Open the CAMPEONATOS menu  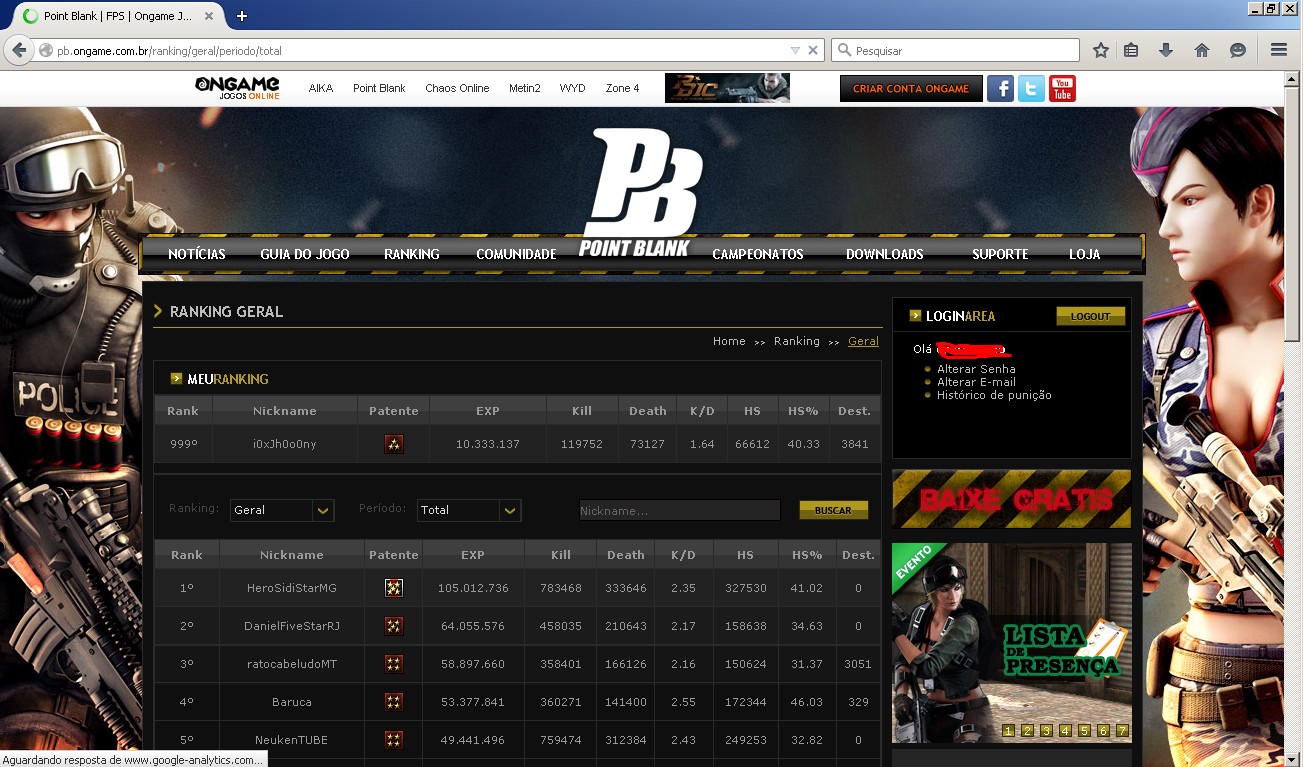[x=758, y=254]
